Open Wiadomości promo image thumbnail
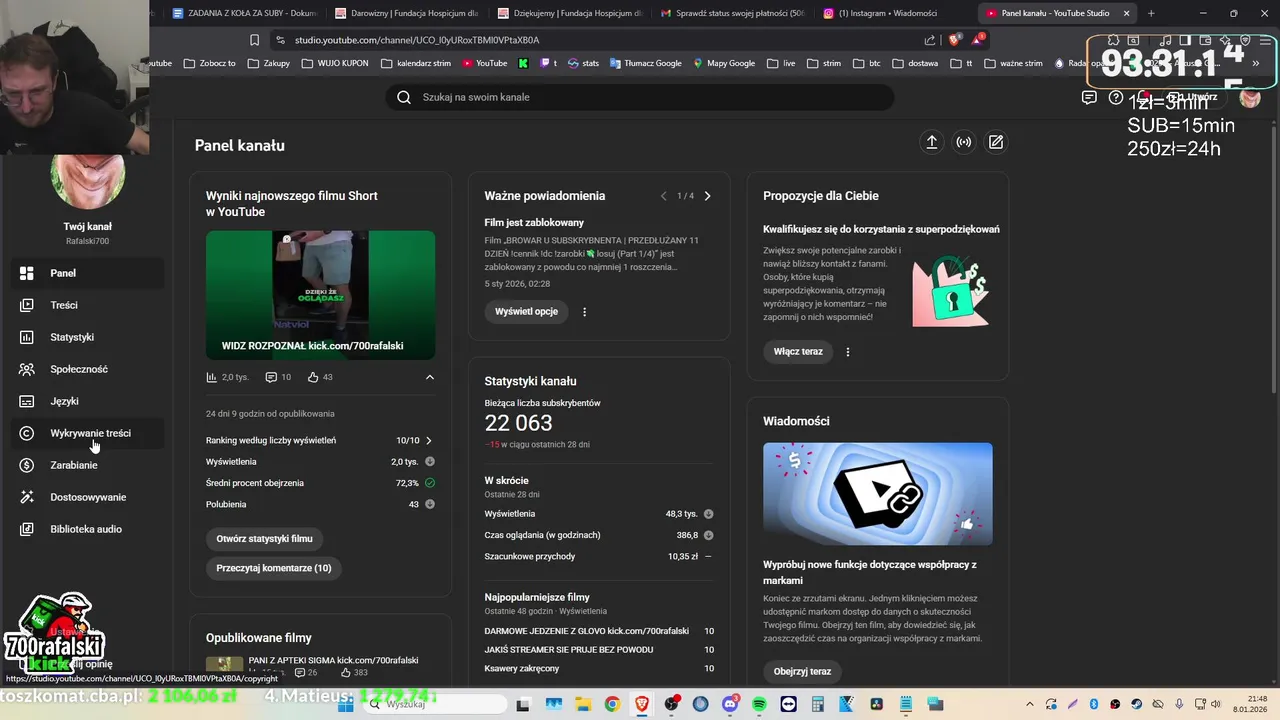Viewport: 1280px width, 720px height. [x=878, y=494]
